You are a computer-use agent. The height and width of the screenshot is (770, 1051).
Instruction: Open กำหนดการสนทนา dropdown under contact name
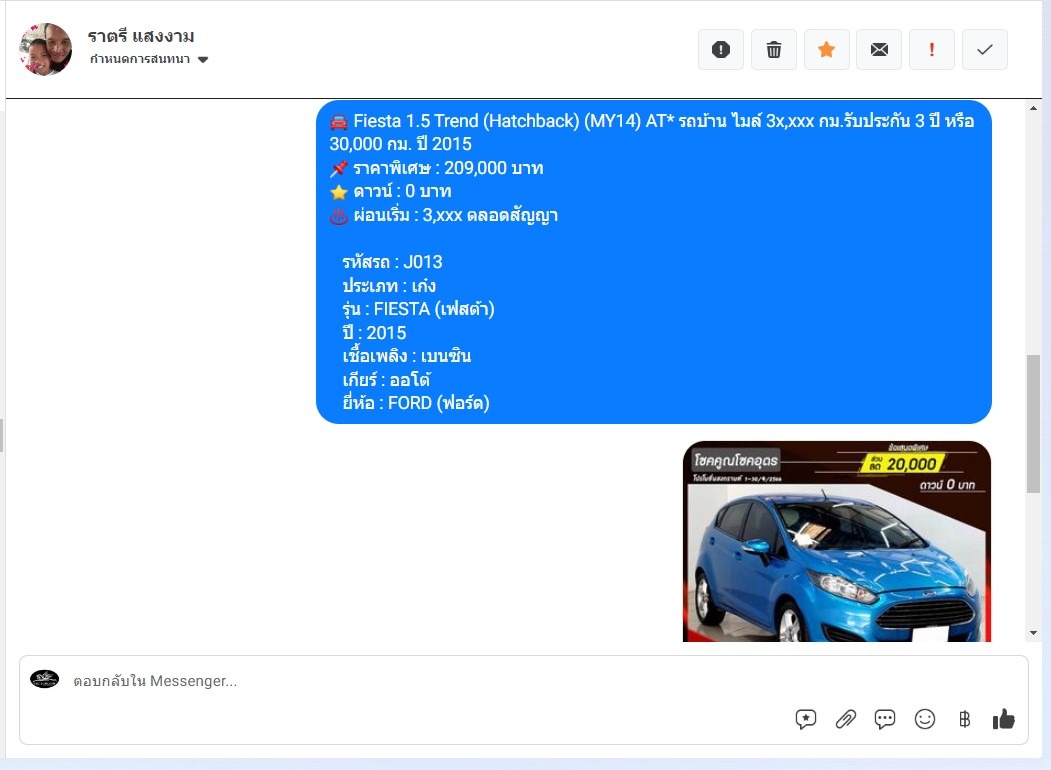pos(149,60)
